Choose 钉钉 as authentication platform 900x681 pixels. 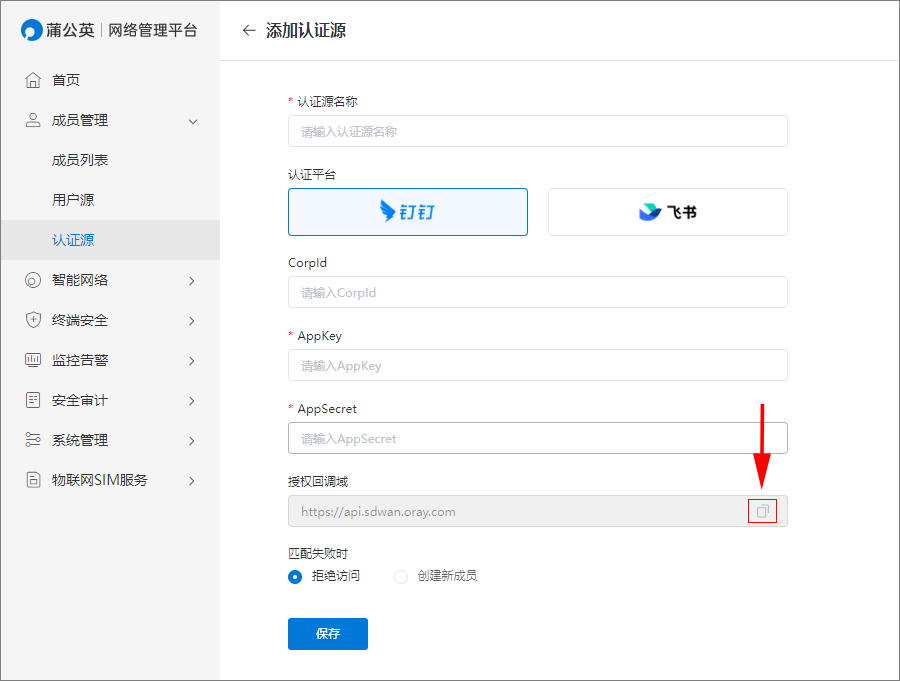(408, 212)
